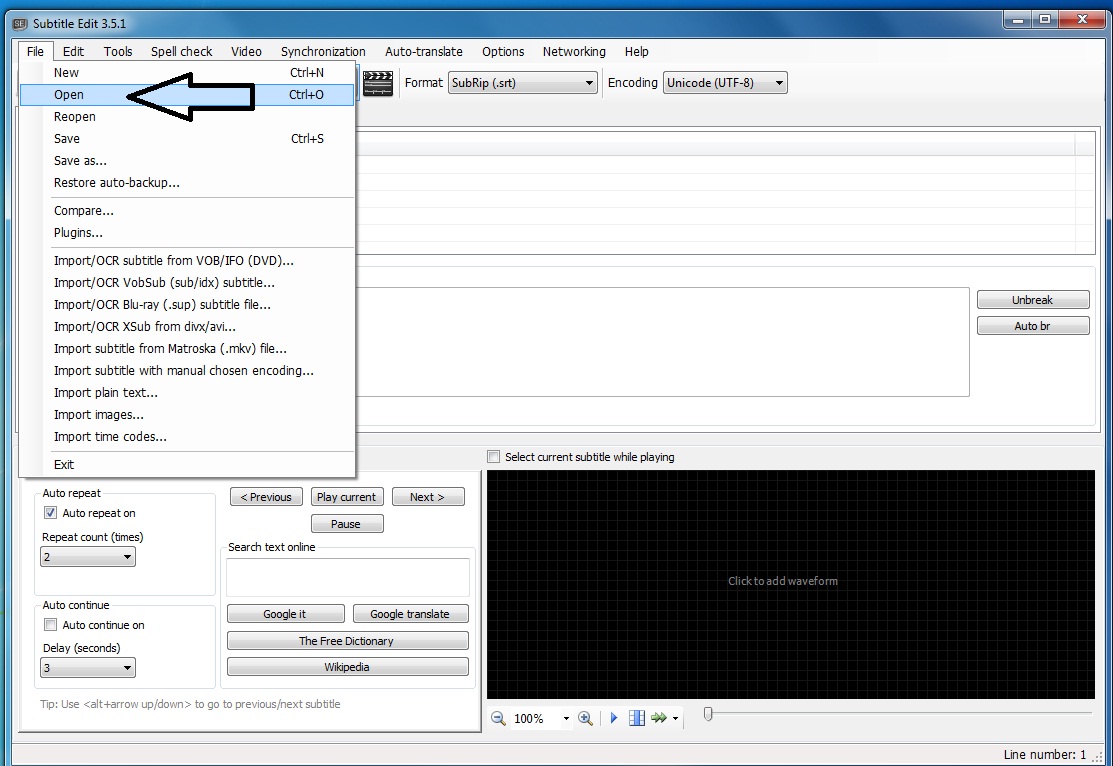
Task: Open the 100% waveform zoom dropdown
Action: click(566, 718)
